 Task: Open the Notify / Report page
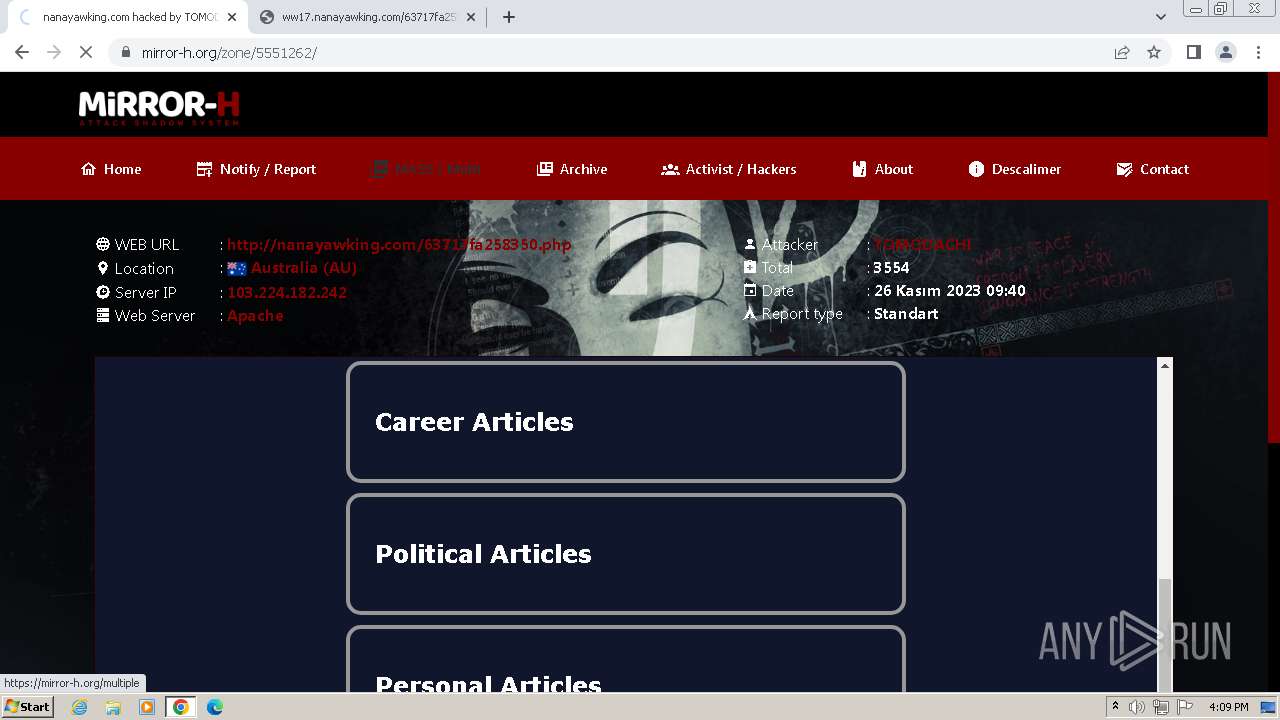[256, 169]
